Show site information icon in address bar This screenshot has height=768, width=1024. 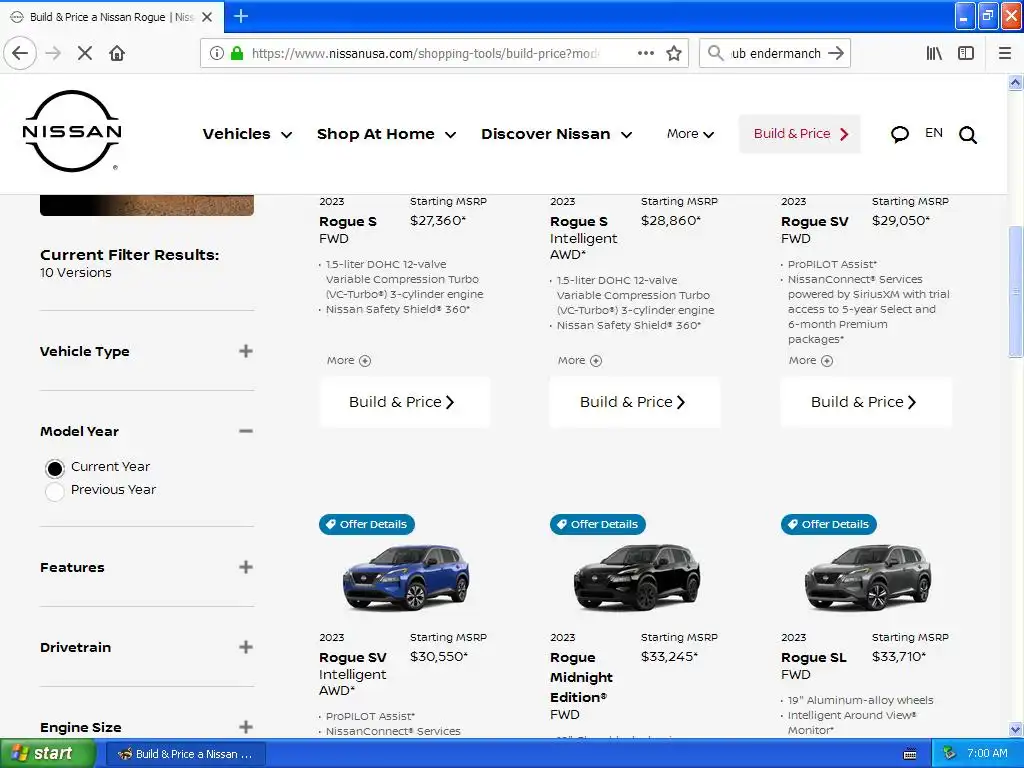click(x=217, y=53)
